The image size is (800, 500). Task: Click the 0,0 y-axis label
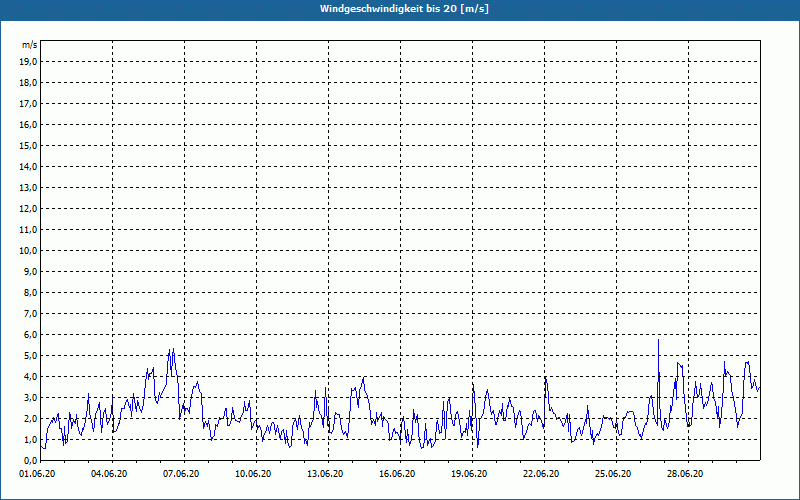(x=30, y=461)
